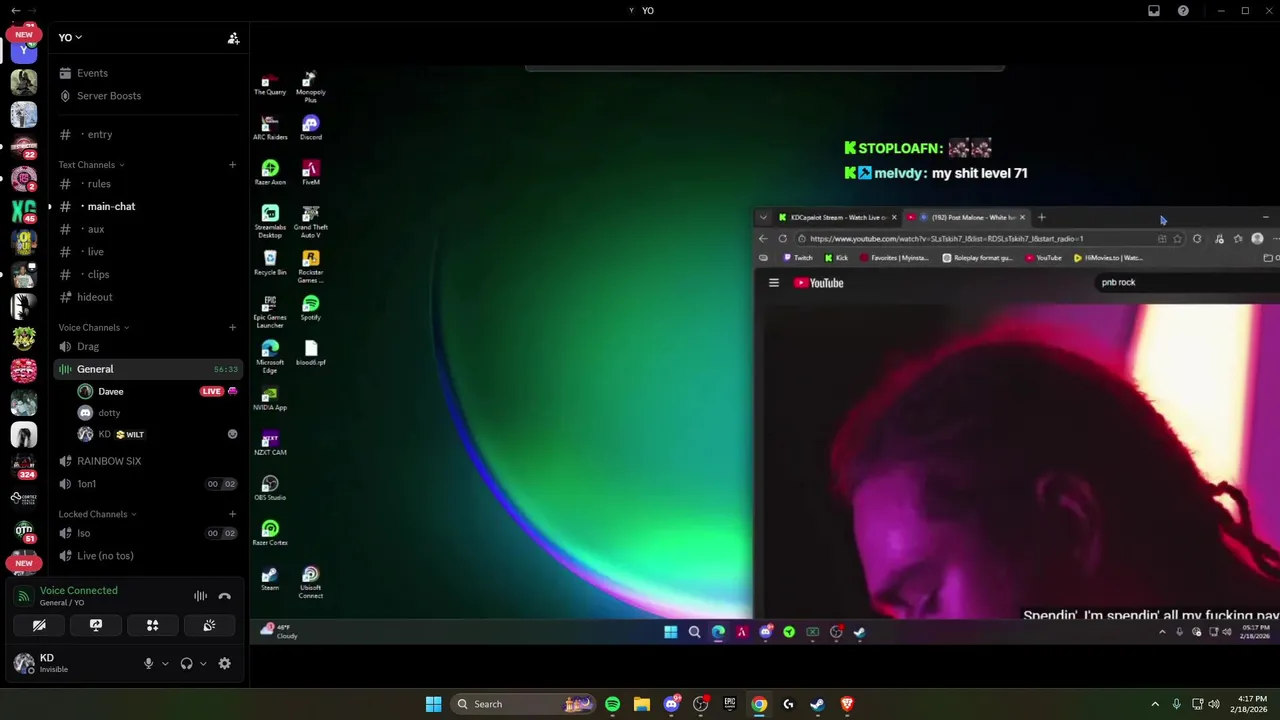Open Spotify from the Windows taskbar
The height and width of the screenshot is (720, 1280).
tap(612, 704)
